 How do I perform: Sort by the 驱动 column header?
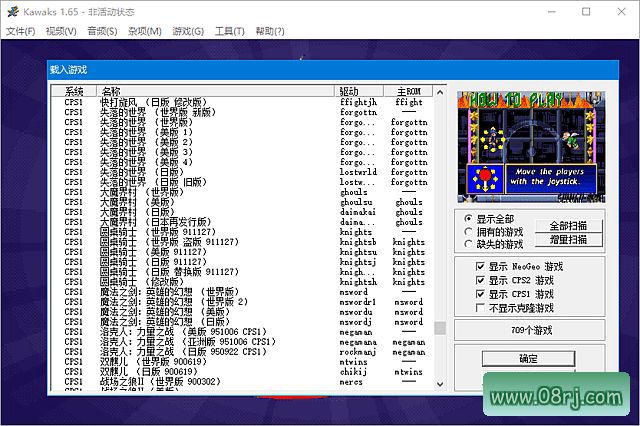(359, 91)
